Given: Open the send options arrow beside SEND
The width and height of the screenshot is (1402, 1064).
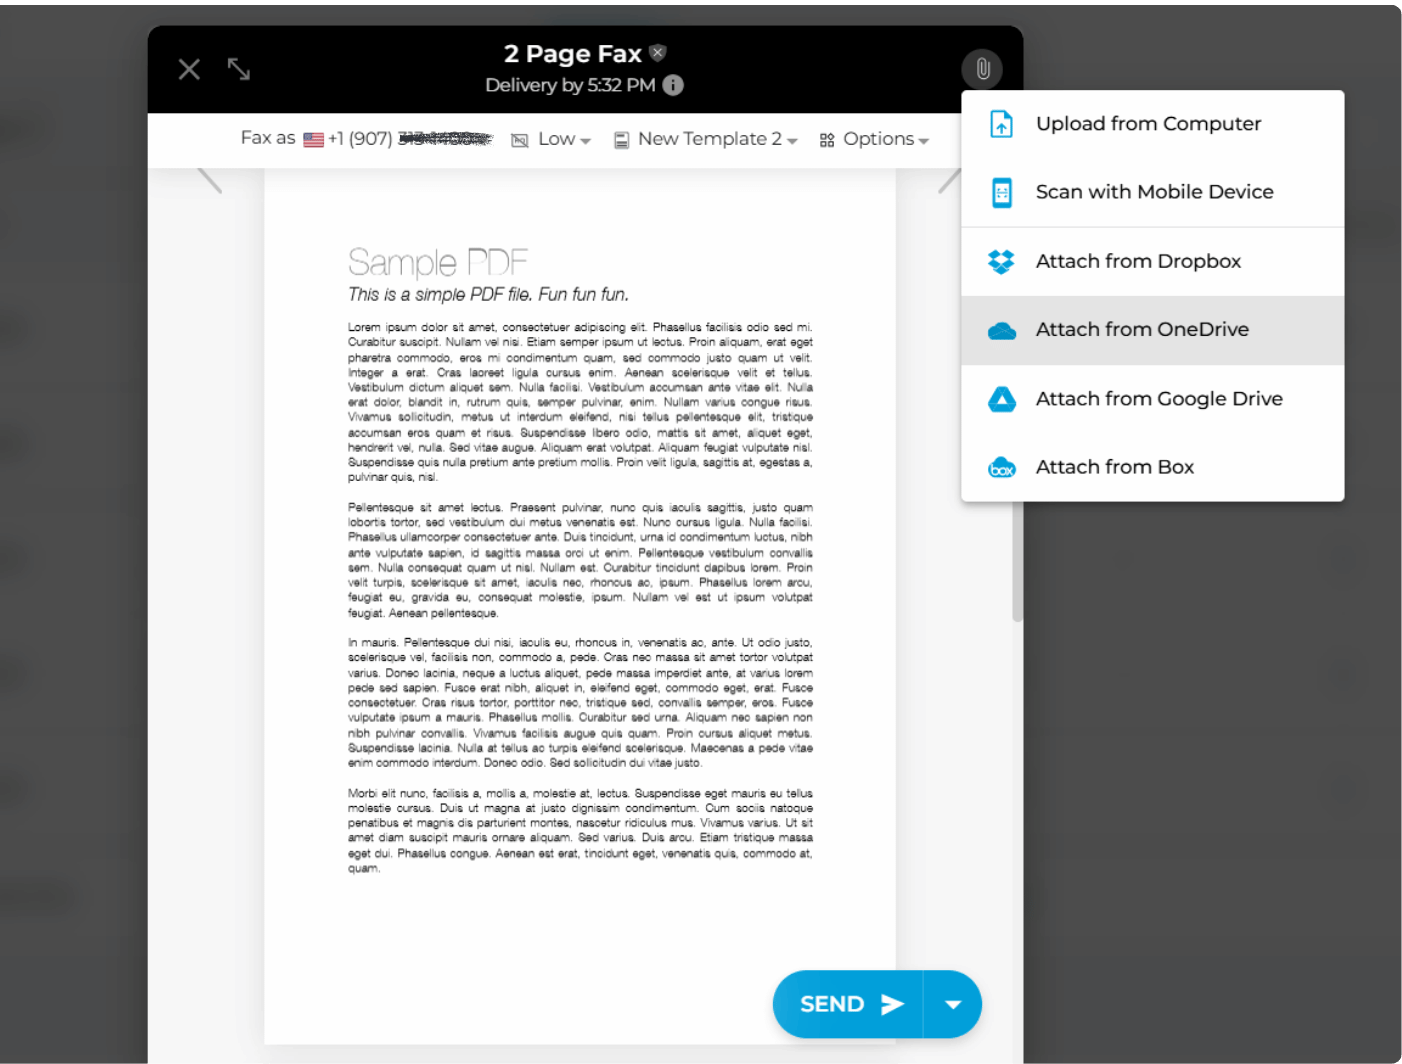Looking at the screenshot, I should pyautogui.click(x=953, y=1004).
